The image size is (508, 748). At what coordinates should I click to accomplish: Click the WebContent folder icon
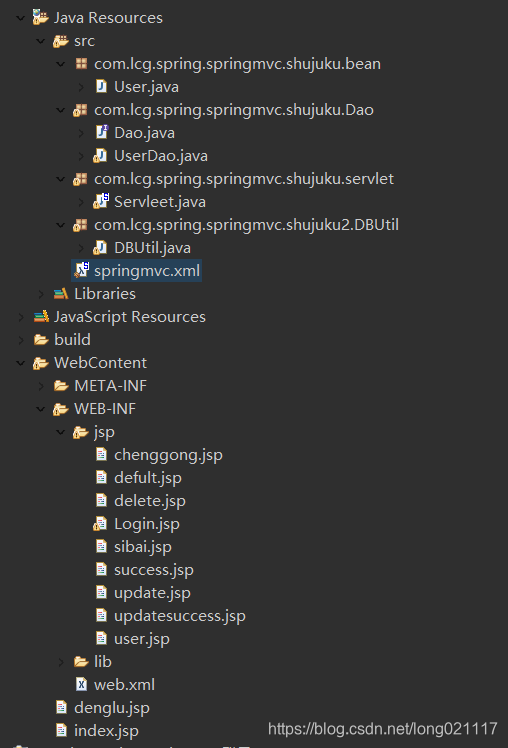click(x=41, y=363)
